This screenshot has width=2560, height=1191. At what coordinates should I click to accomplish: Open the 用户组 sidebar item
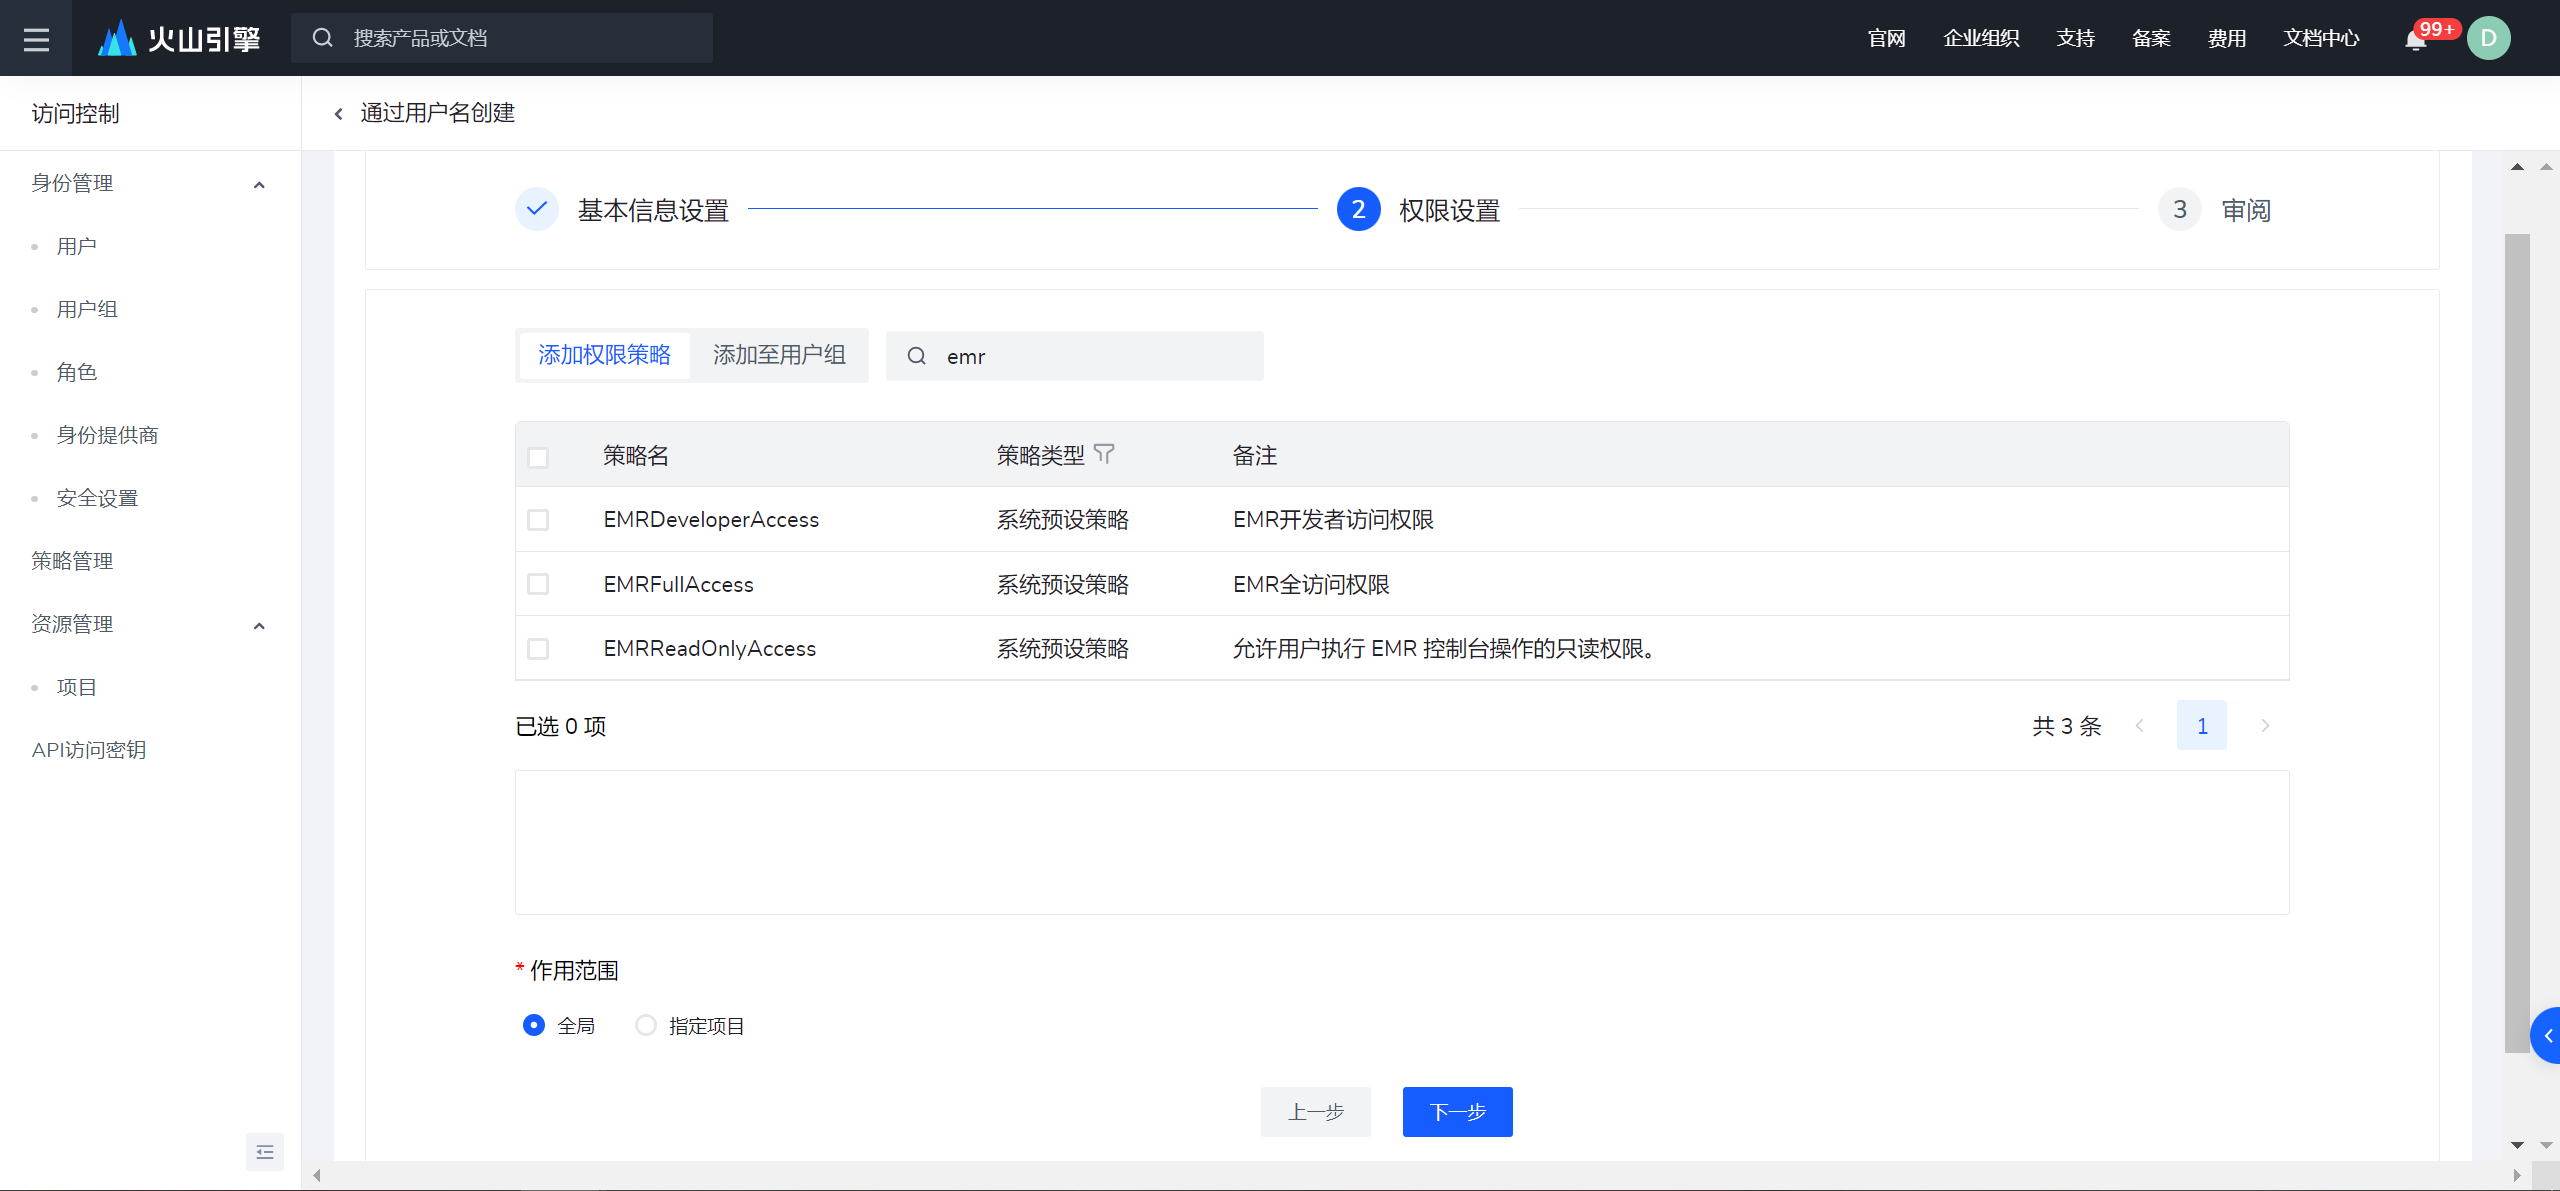tap(87, 309)
